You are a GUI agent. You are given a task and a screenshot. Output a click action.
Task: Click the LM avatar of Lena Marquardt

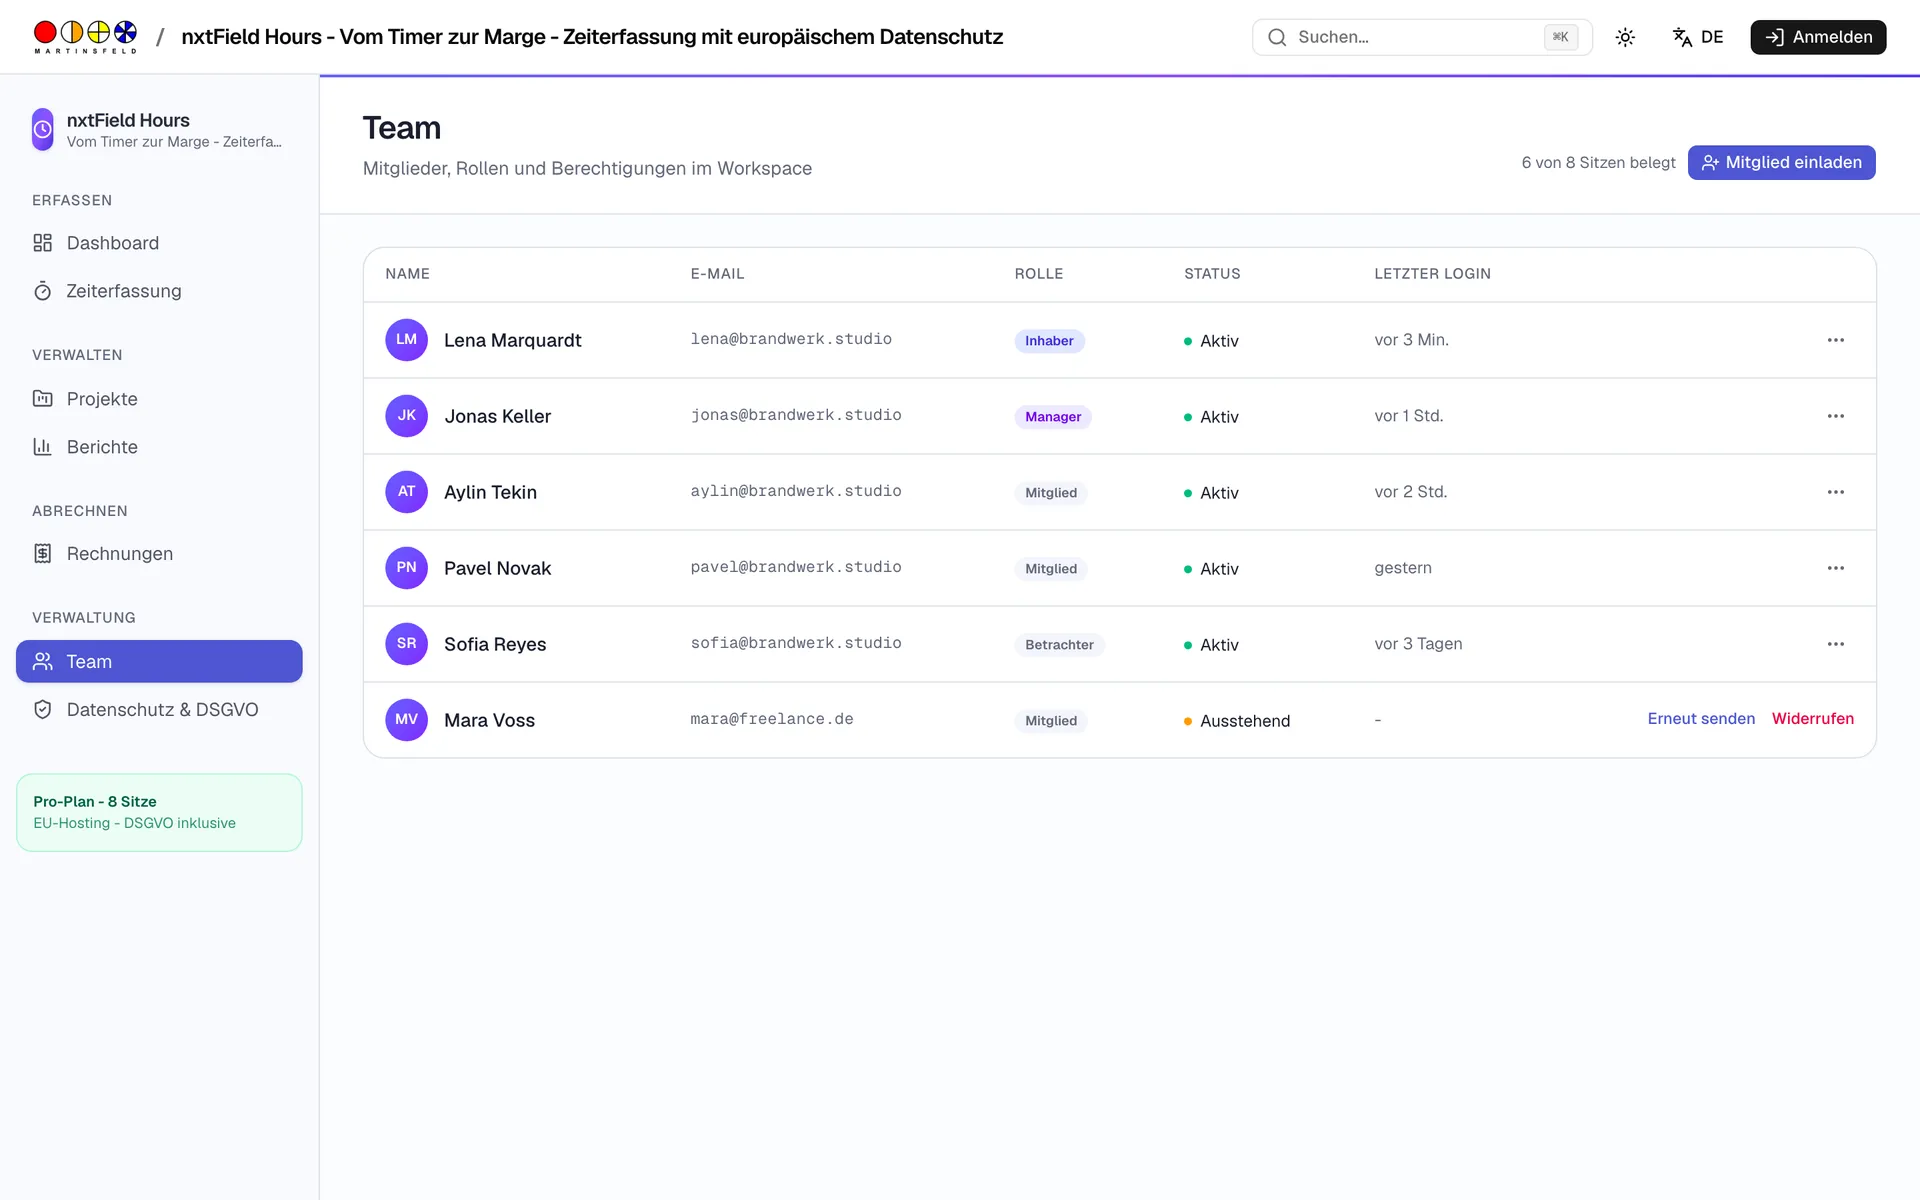click(x=407, y=340)
